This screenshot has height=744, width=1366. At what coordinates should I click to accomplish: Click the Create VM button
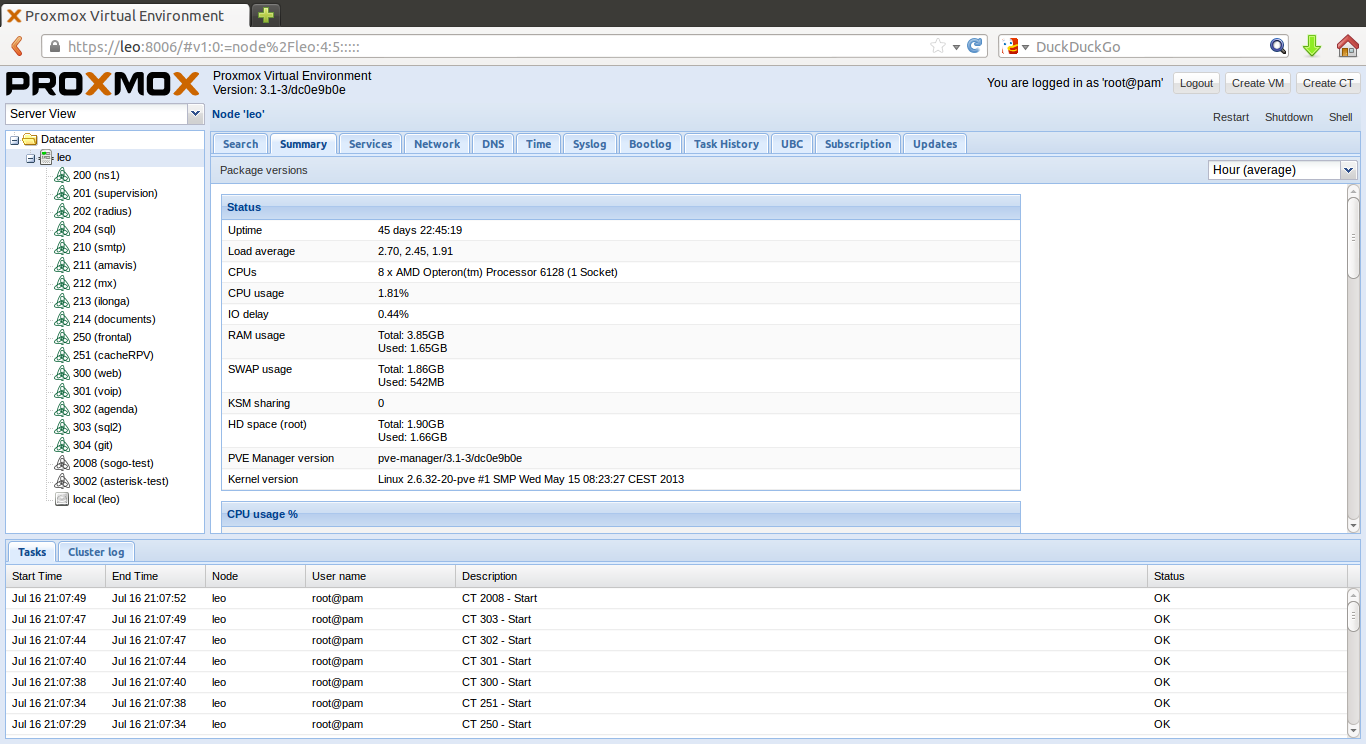coord(1257,84)
